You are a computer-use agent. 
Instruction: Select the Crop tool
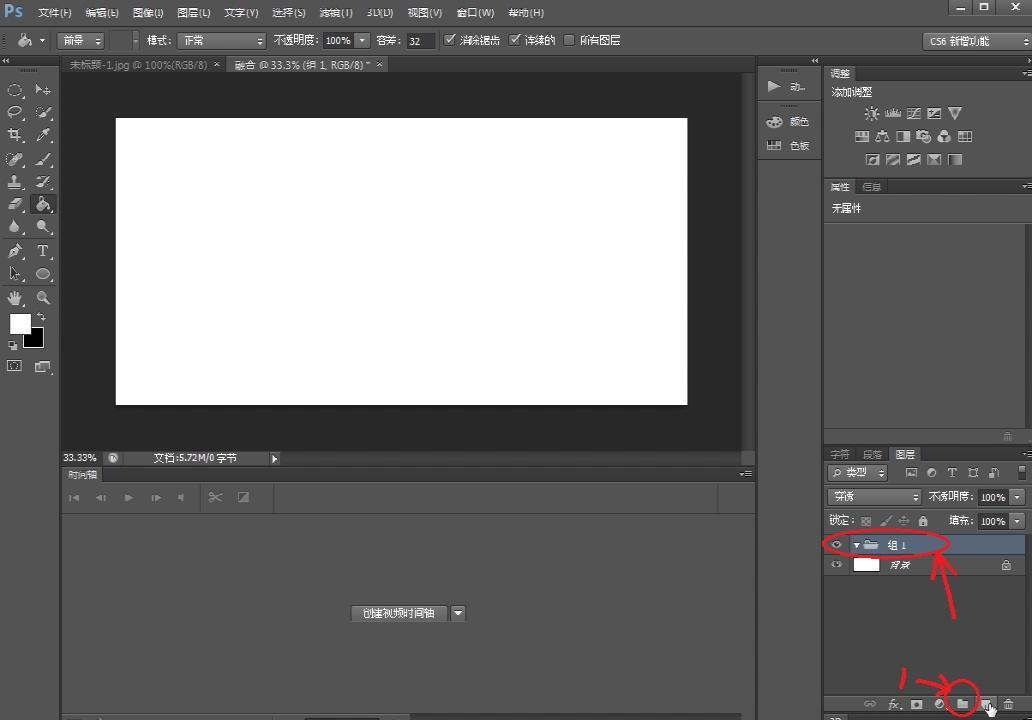tap(15, 136)
